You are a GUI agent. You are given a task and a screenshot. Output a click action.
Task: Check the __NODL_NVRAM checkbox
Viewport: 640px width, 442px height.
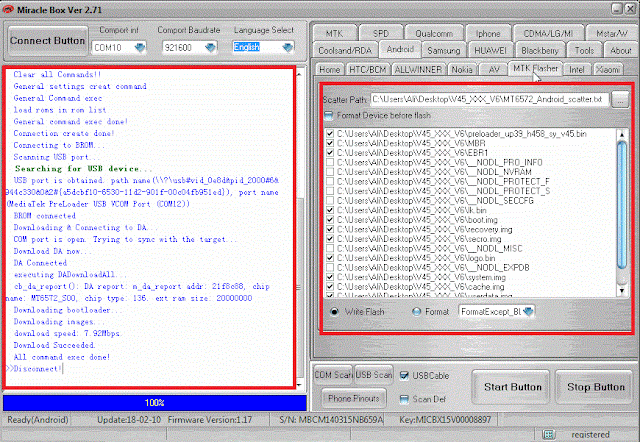[330, 172]
